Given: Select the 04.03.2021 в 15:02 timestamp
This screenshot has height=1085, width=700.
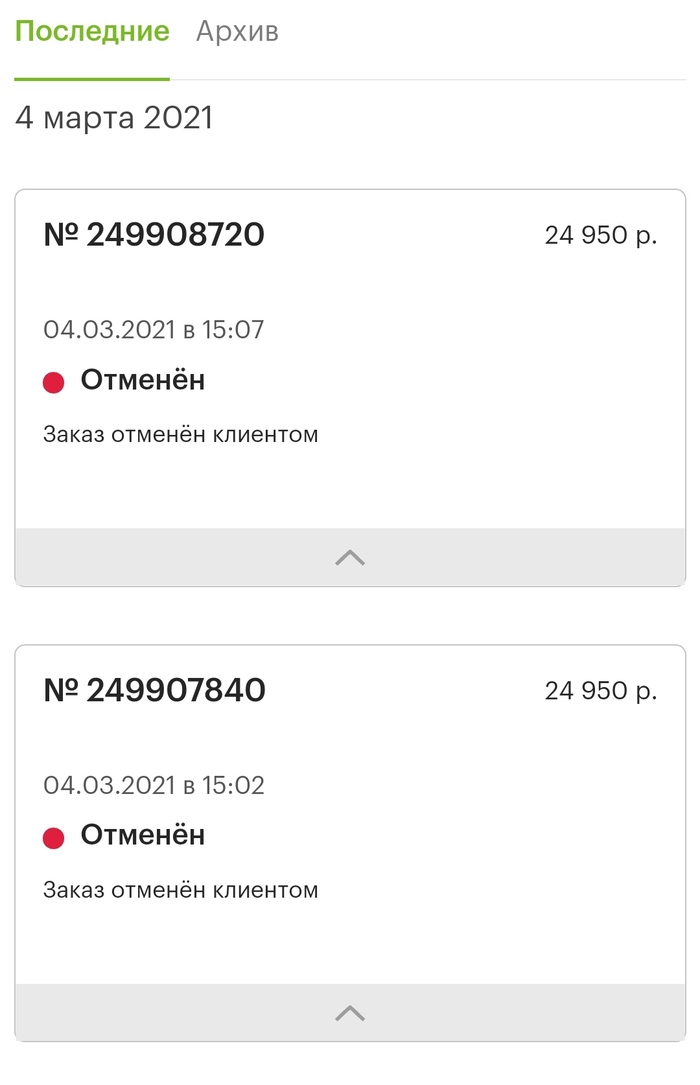Looking at the screenshot, I should click(153, 785).
